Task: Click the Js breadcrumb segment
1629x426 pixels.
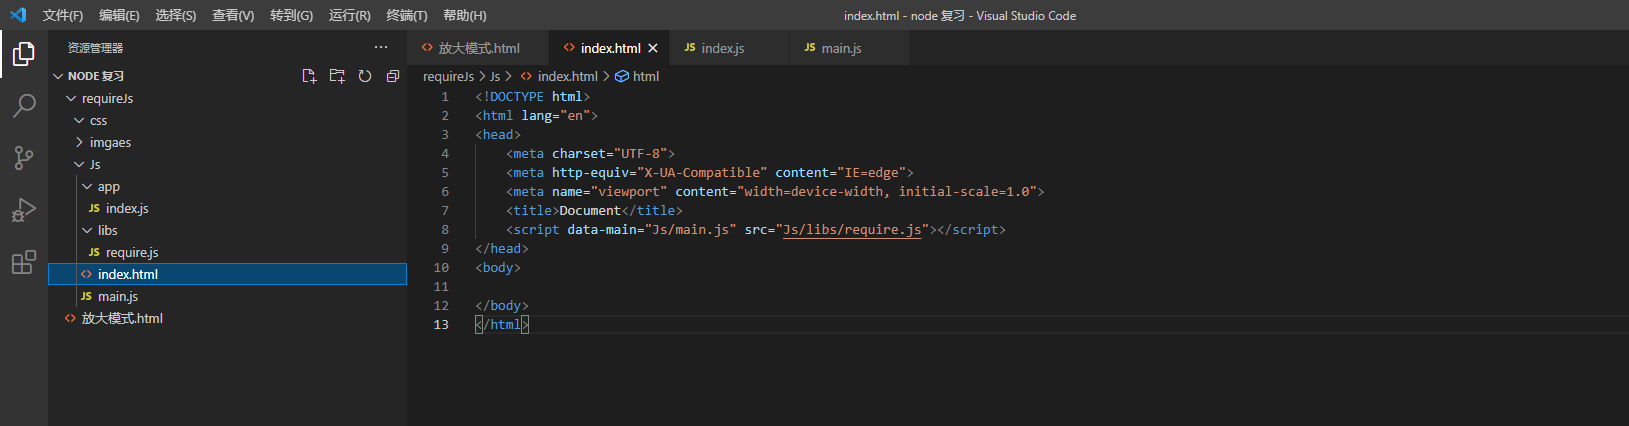Action: tap(494, 76)
